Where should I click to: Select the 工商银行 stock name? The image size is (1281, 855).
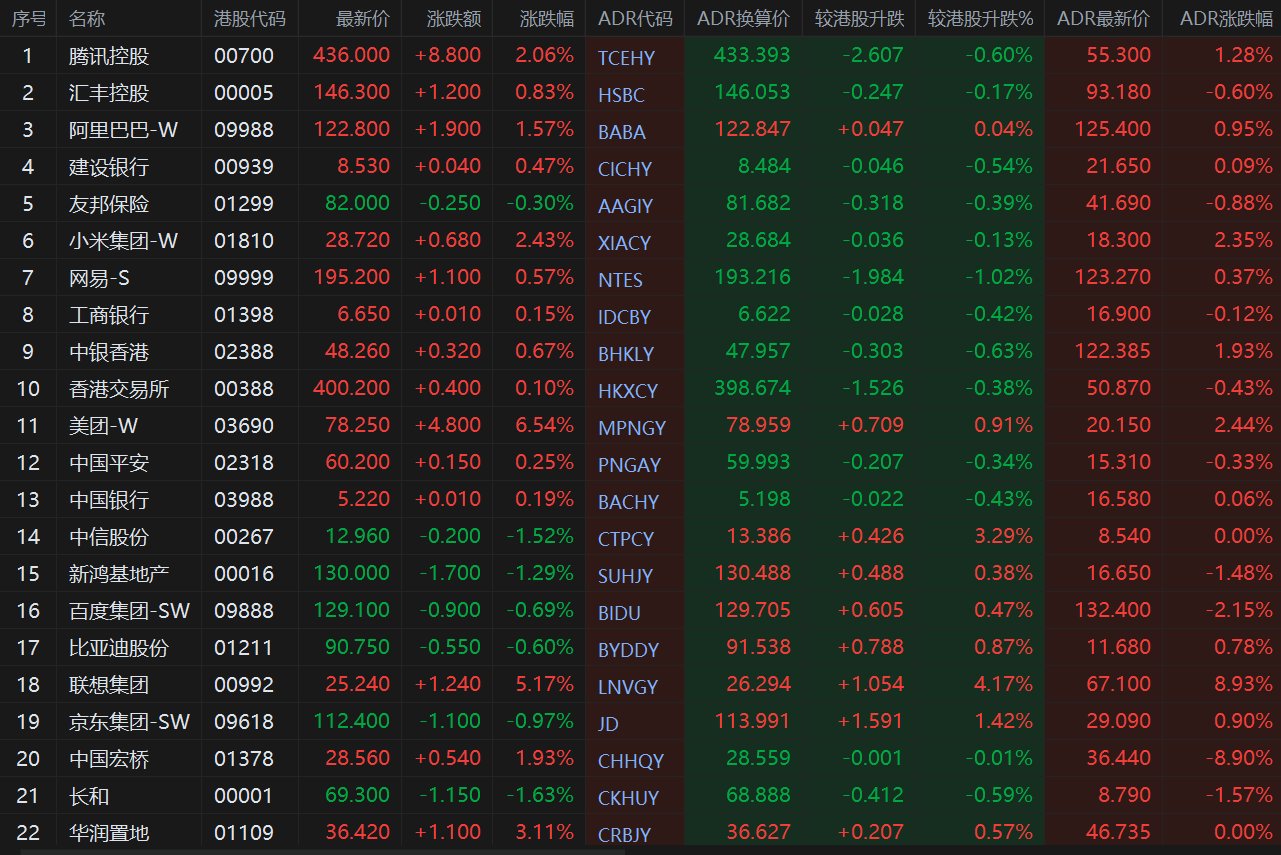pyautogui.click(x=110, y=315)
